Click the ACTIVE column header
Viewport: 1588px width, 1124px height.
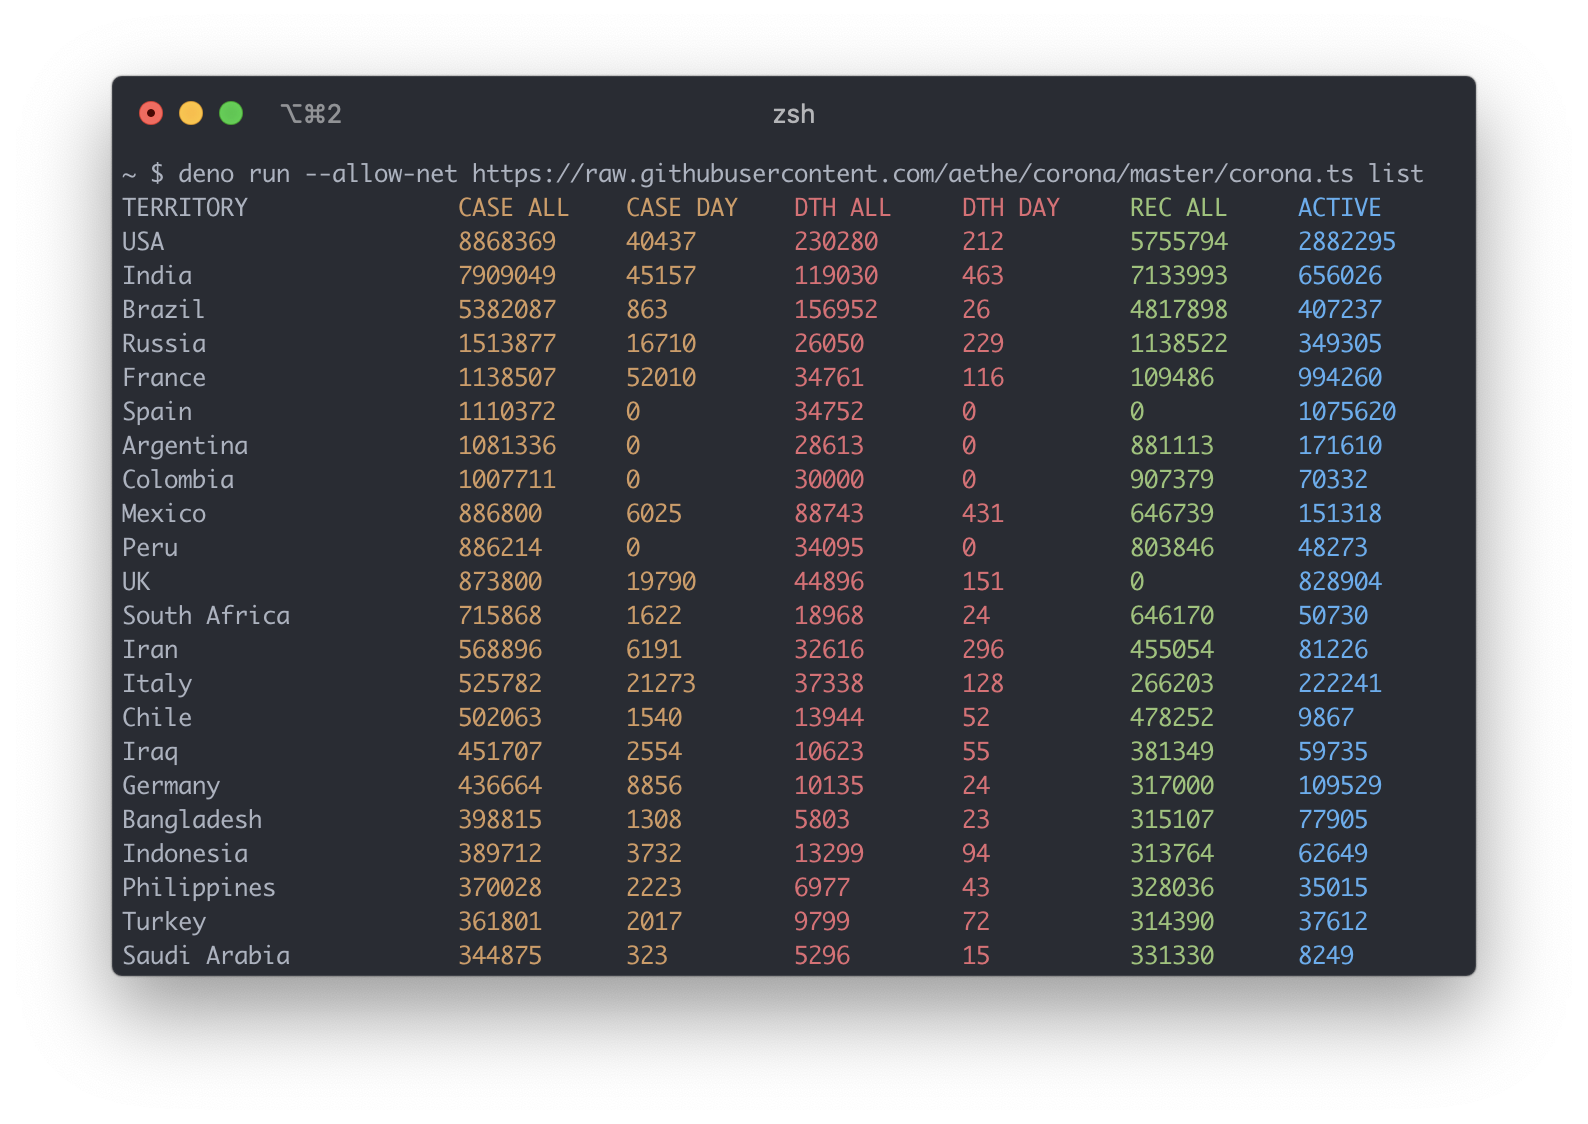(x=1339, y=208)
